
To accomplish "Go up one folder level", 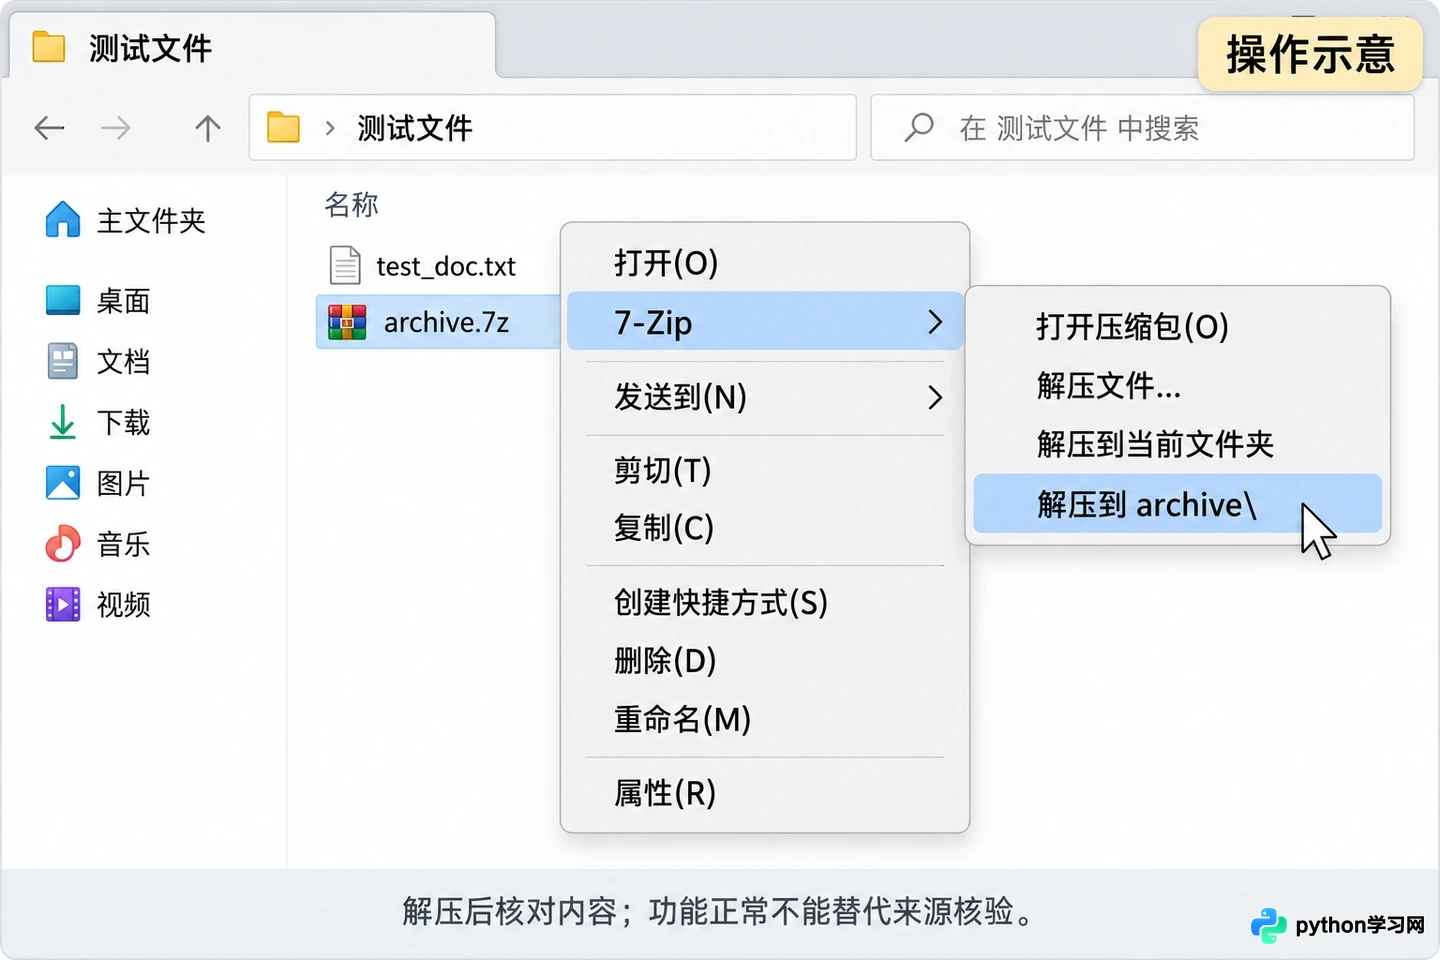I will [207, 128].
